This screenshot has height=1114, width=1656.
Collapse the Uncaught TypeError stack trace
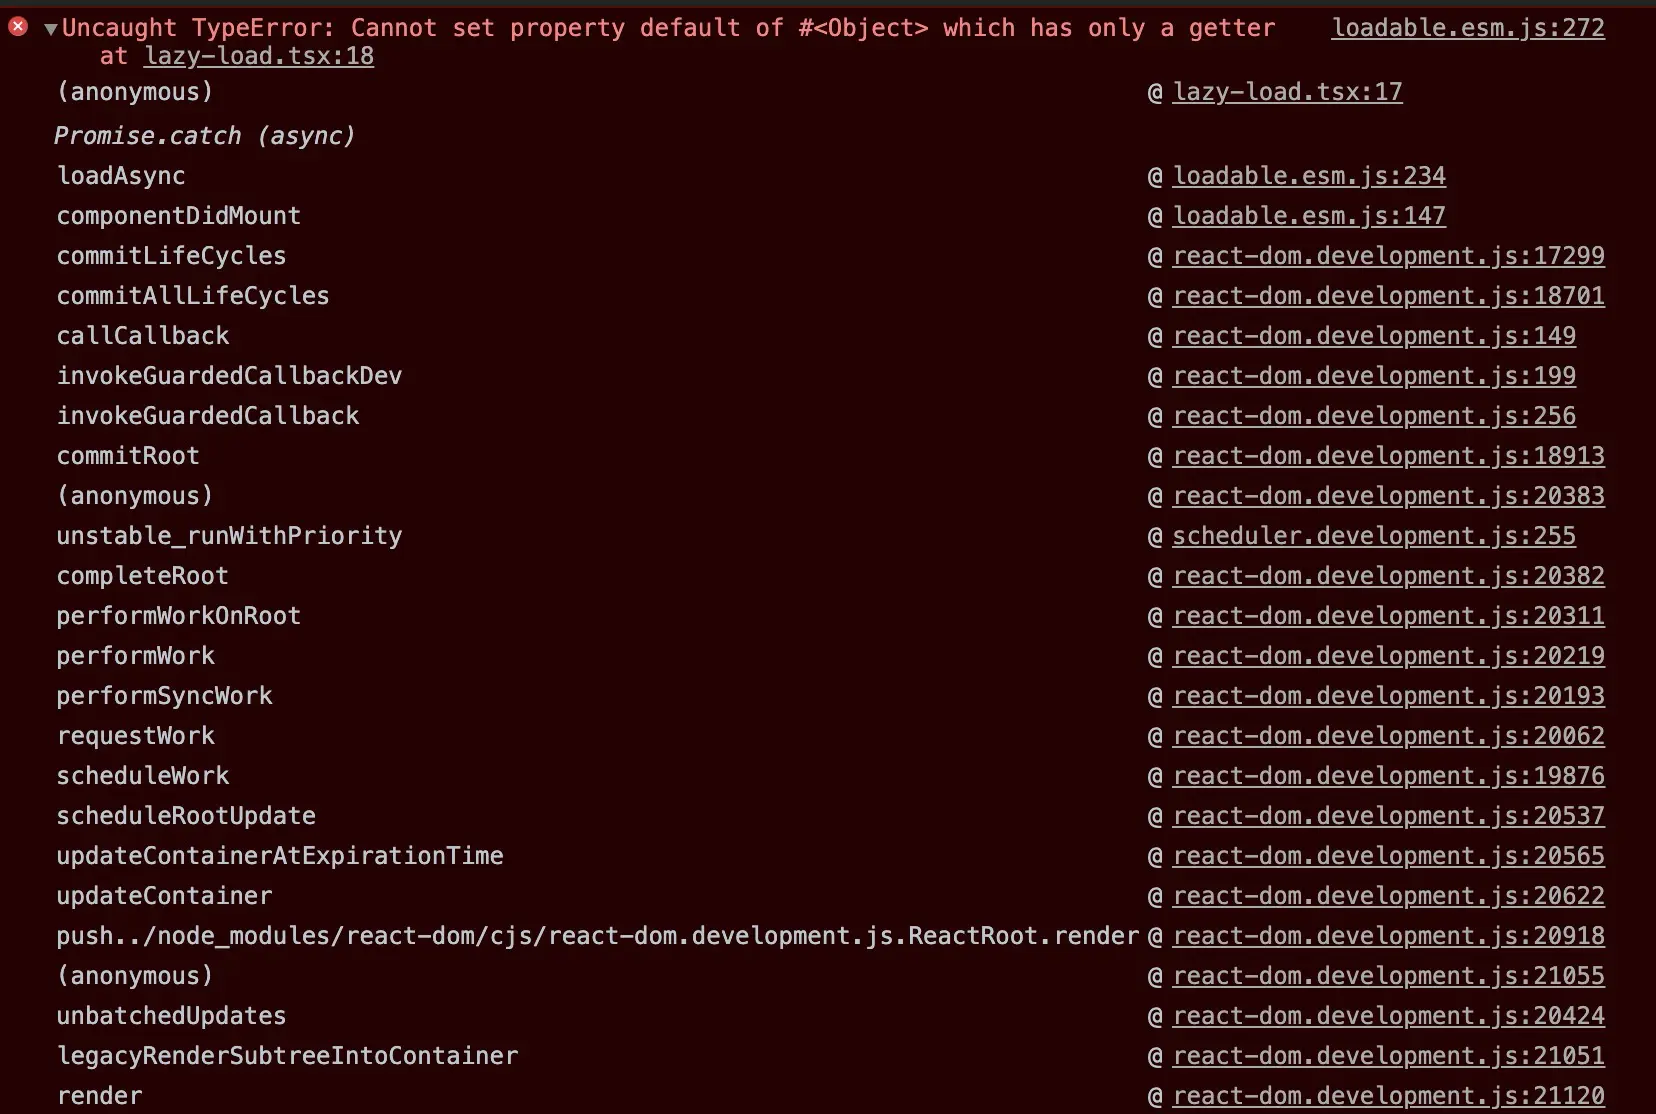[50, 29]
